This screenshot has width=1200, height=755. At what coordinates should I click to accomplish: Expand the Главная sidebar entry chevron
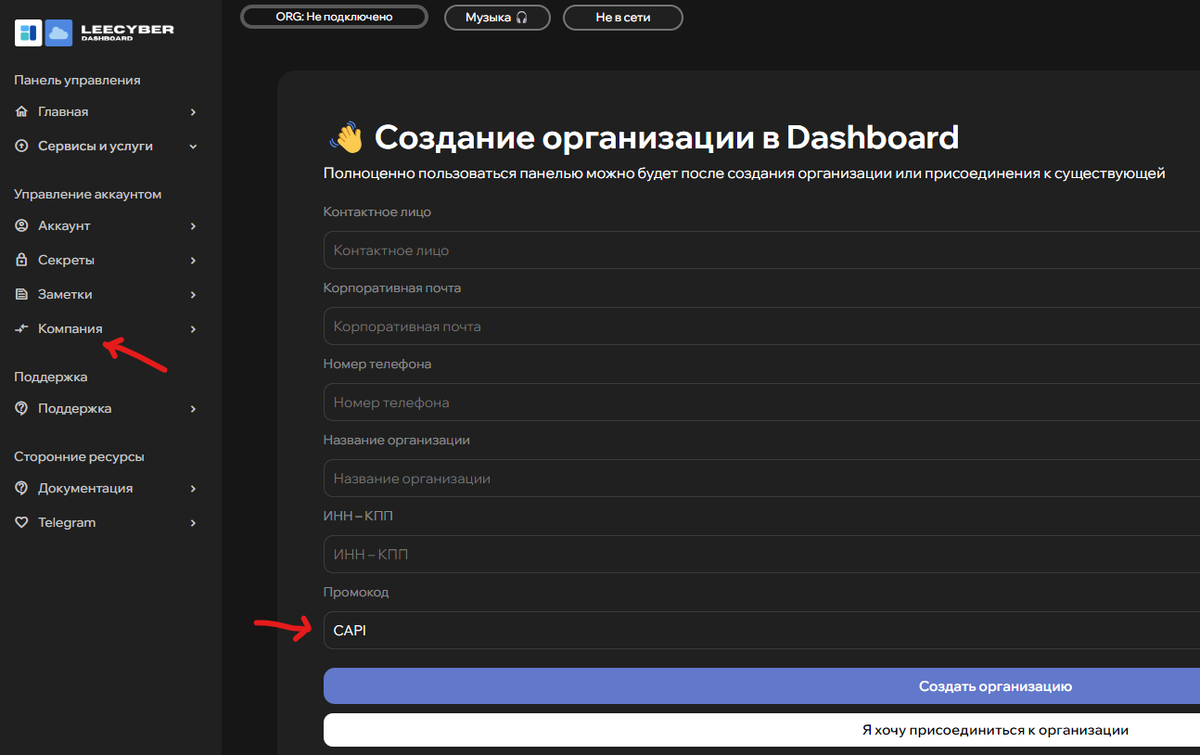pos(194,111)
